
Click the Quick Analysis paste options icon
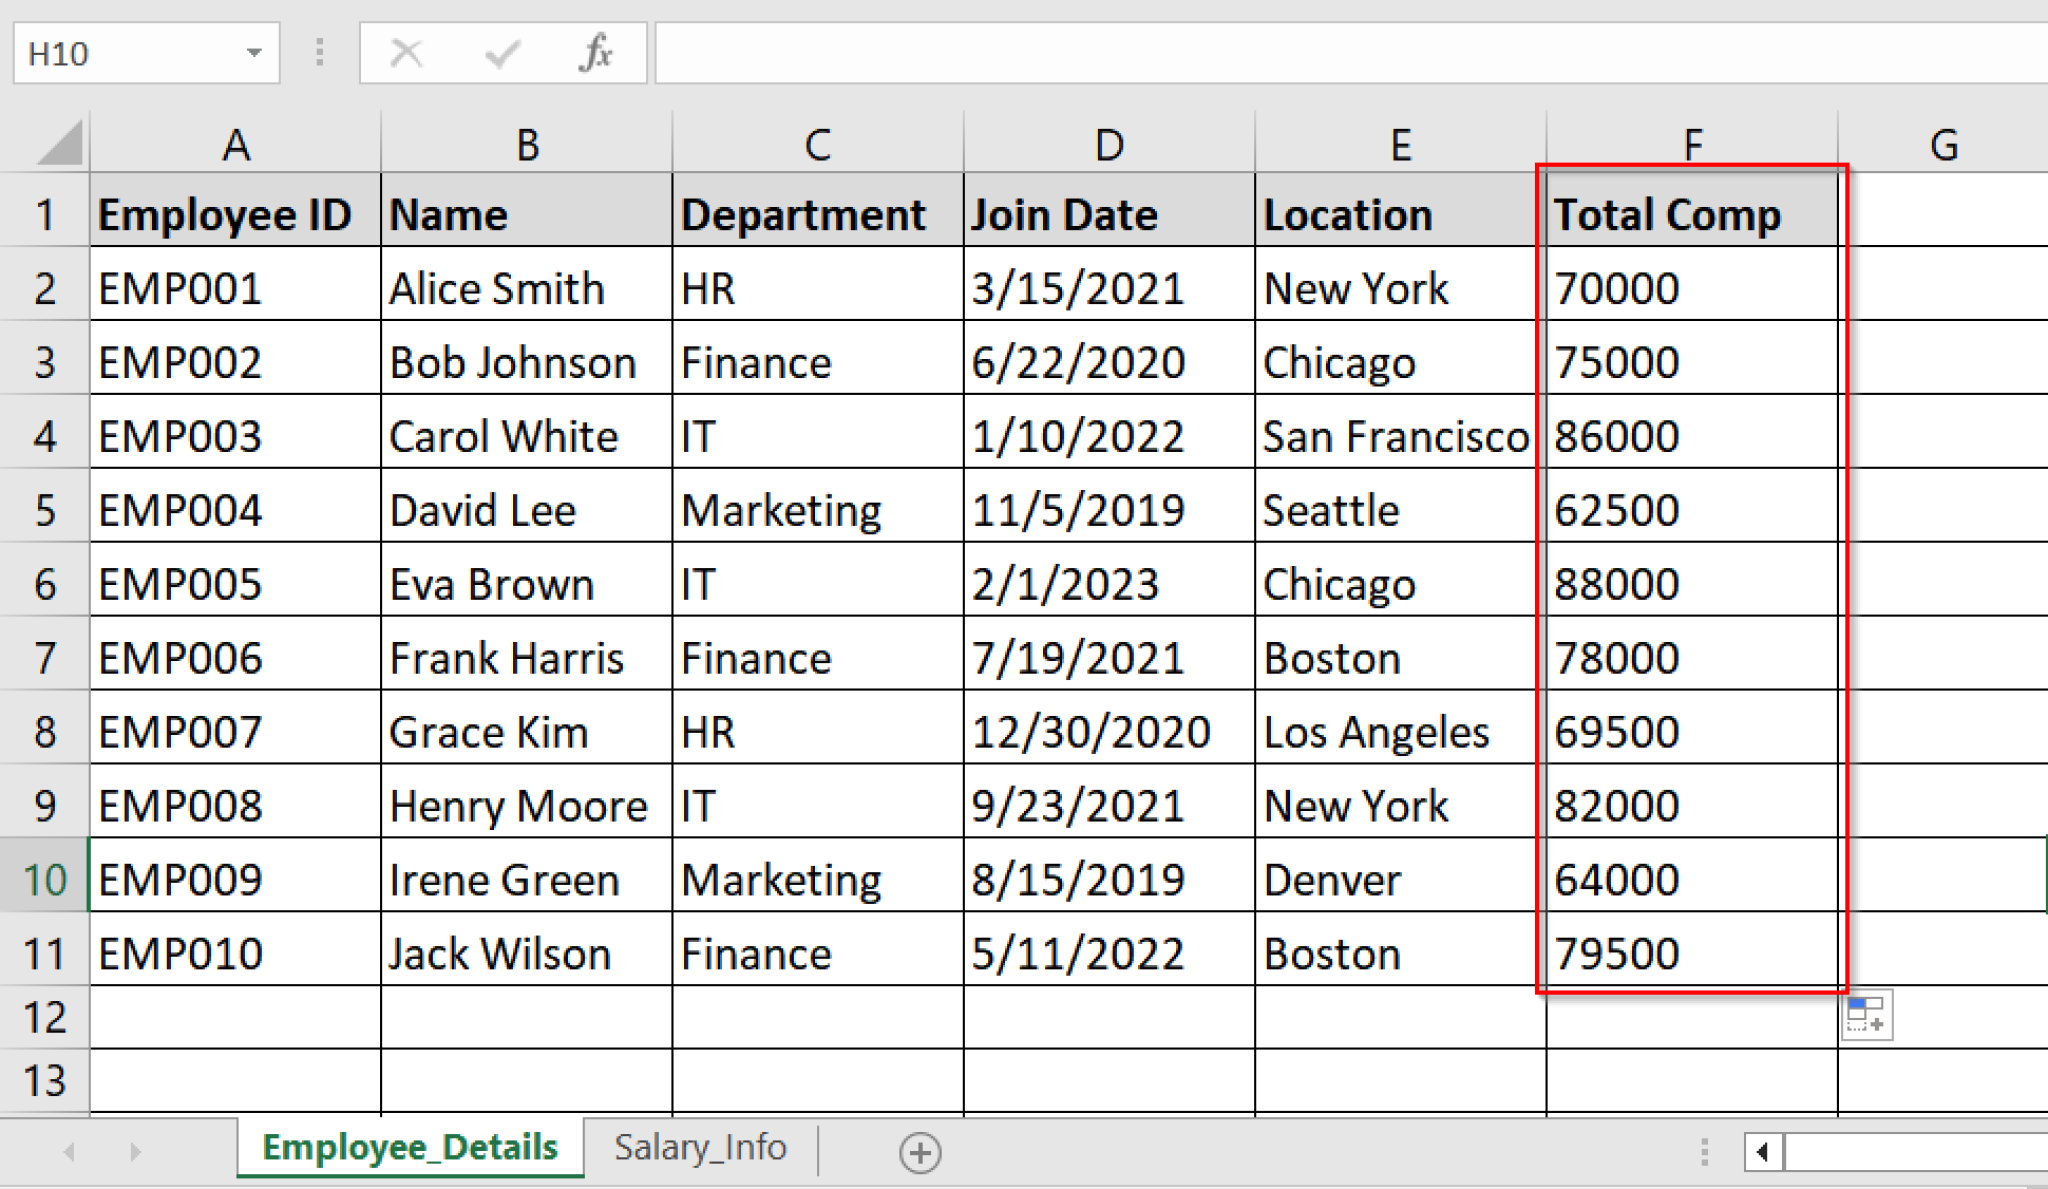click(x=1866, y=1015)
